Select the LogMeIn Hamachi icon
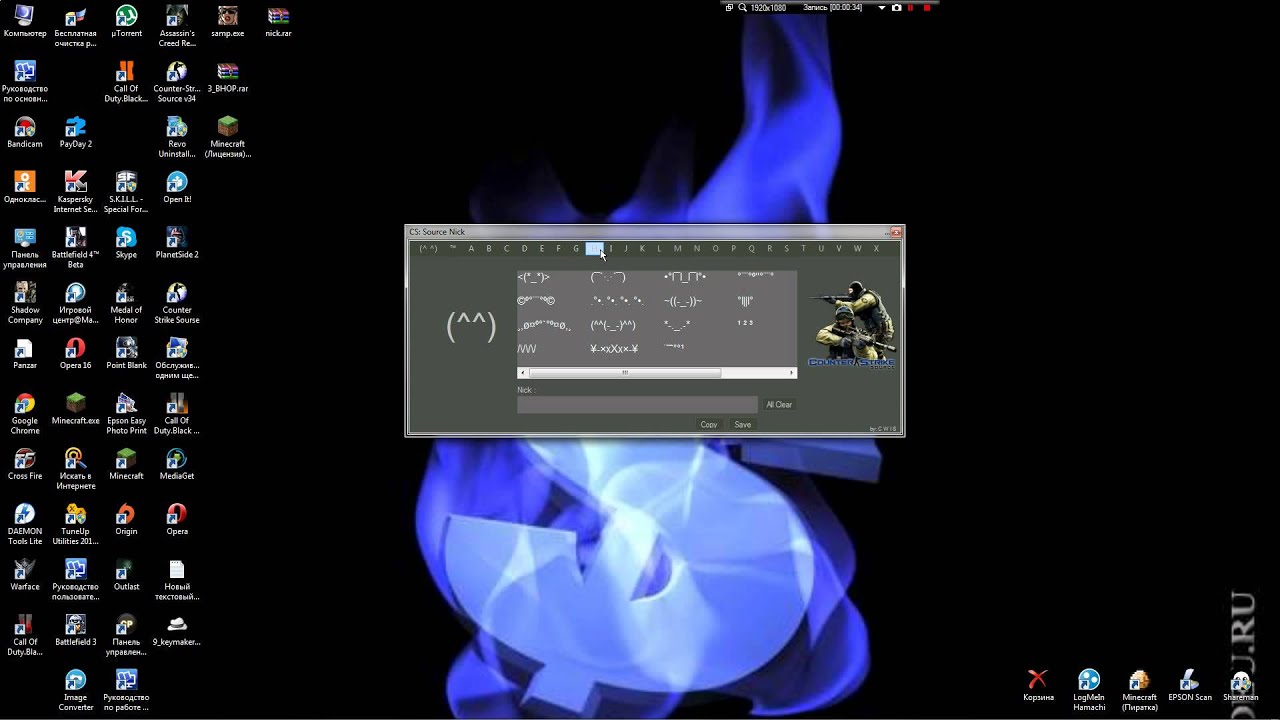 1089,691
